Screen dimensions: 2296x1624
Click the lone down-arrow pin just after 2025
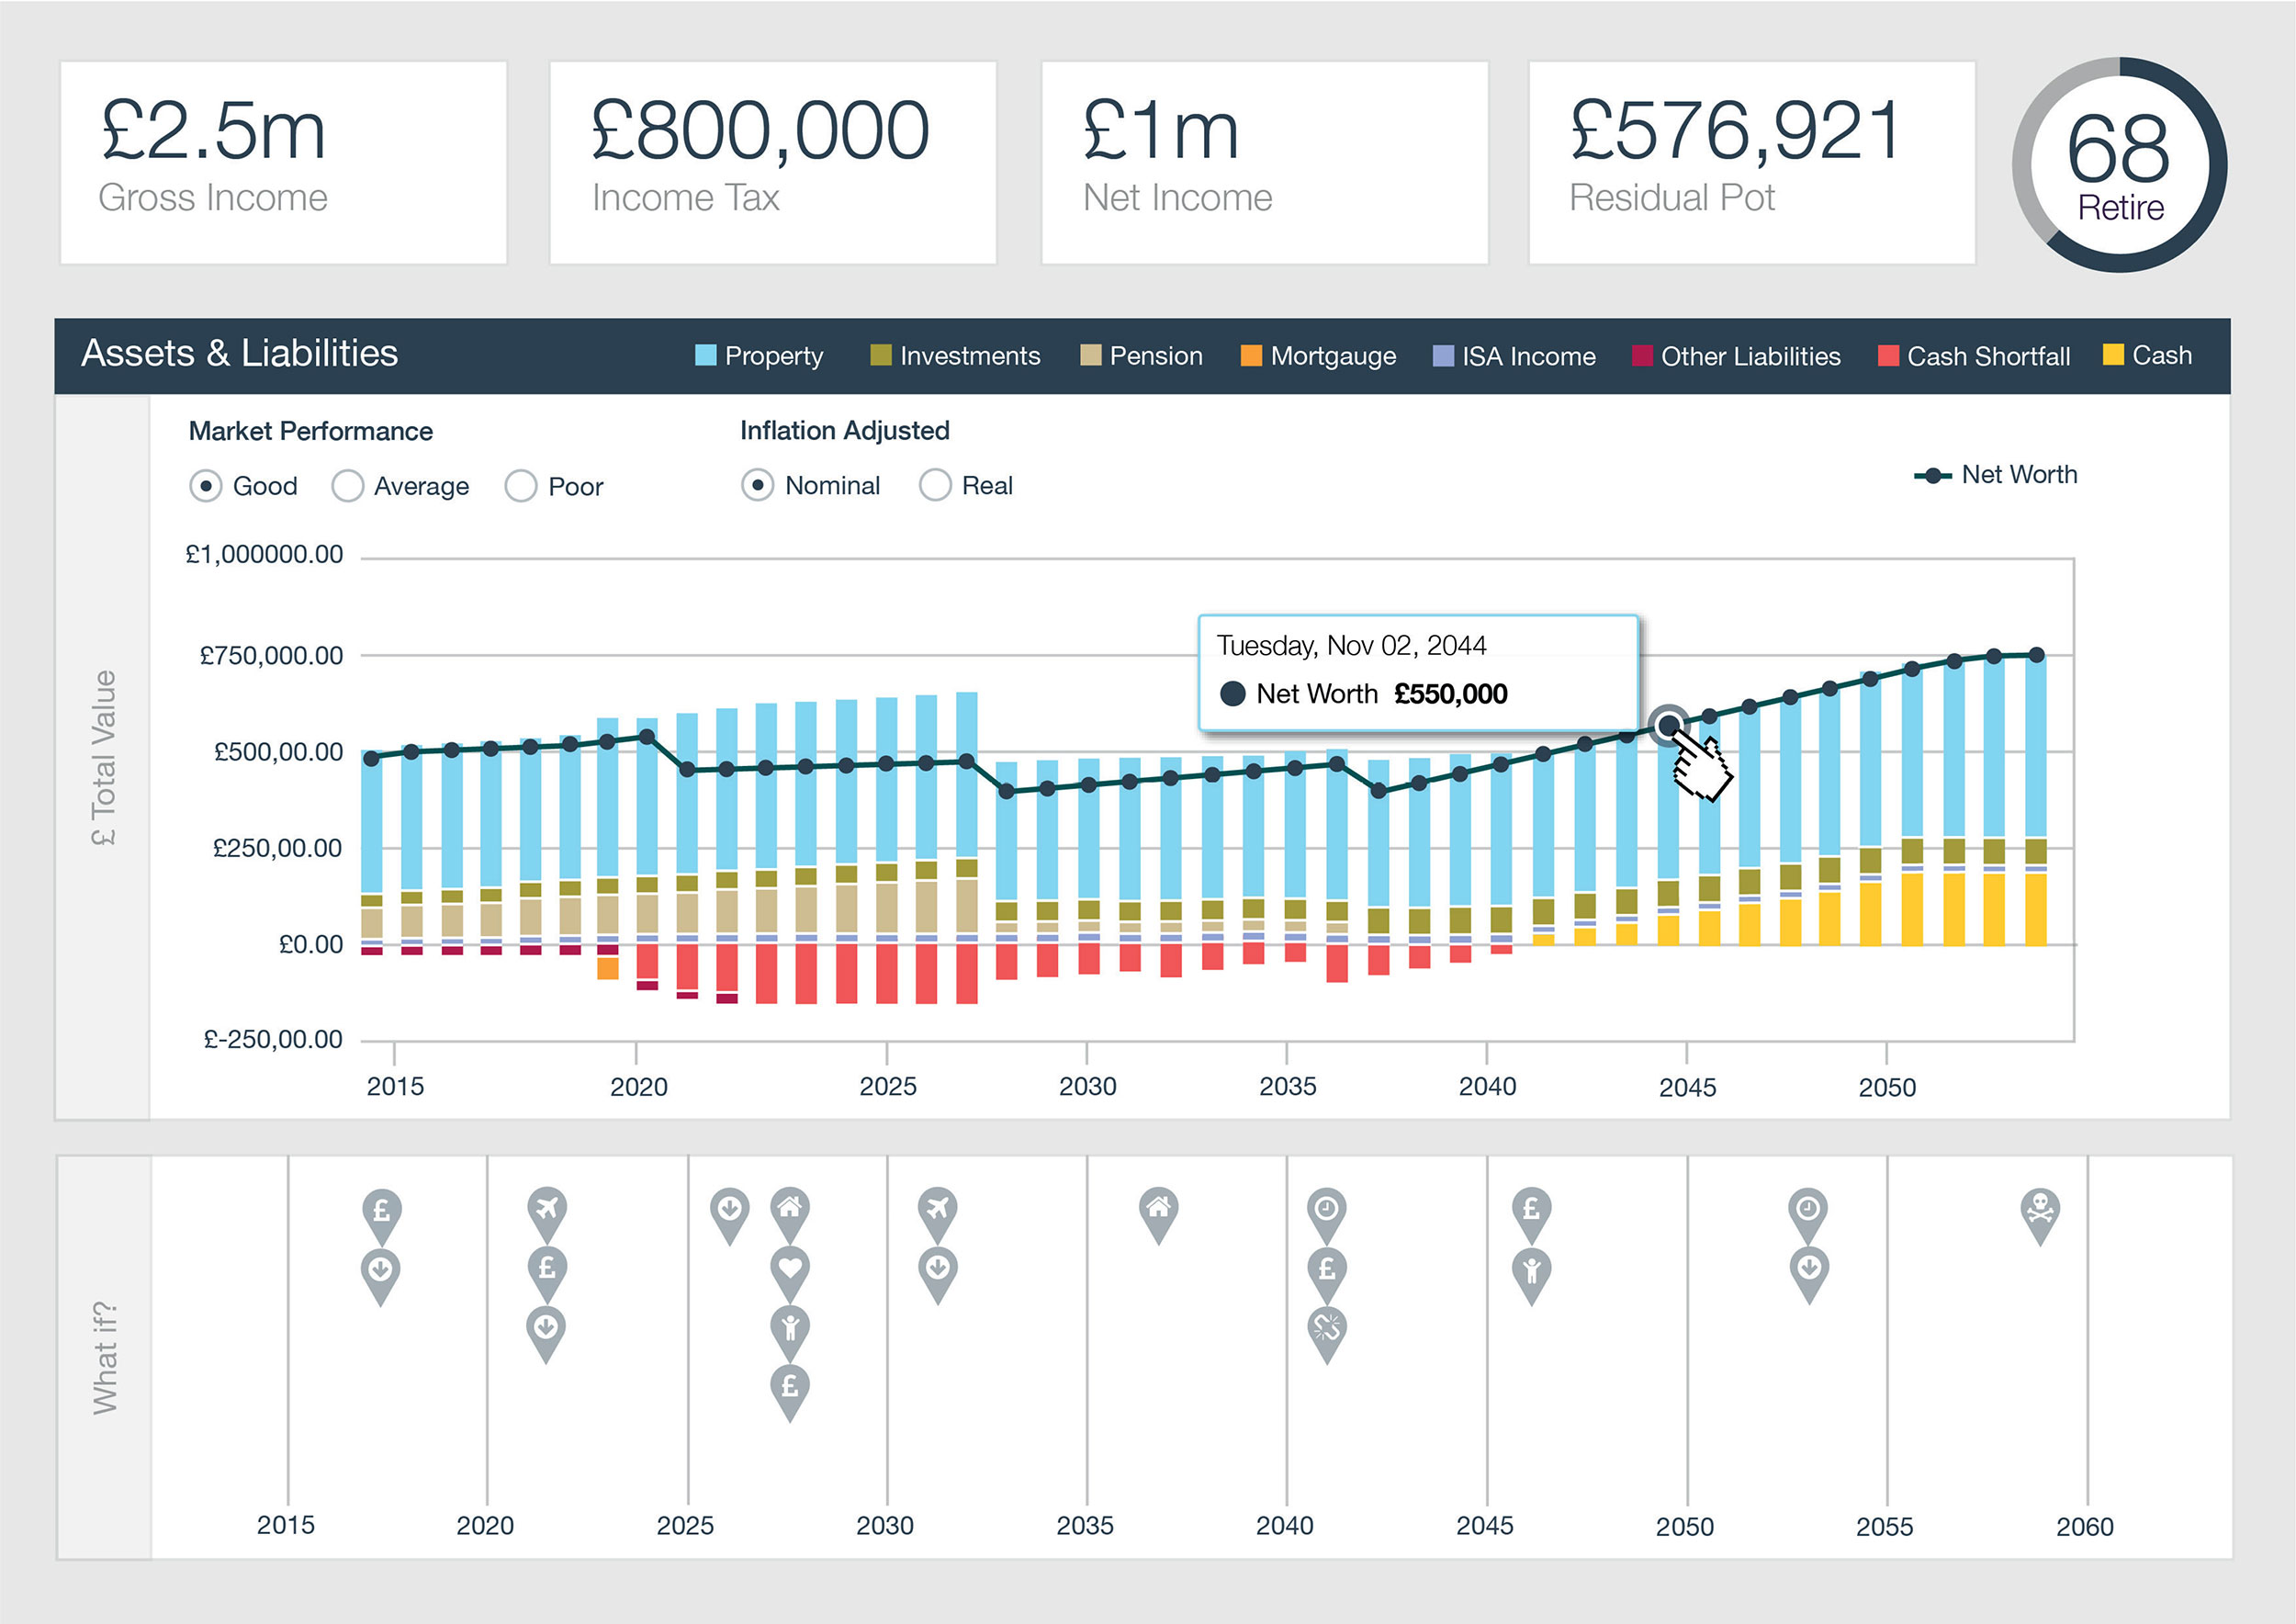tap(729, 1210)
